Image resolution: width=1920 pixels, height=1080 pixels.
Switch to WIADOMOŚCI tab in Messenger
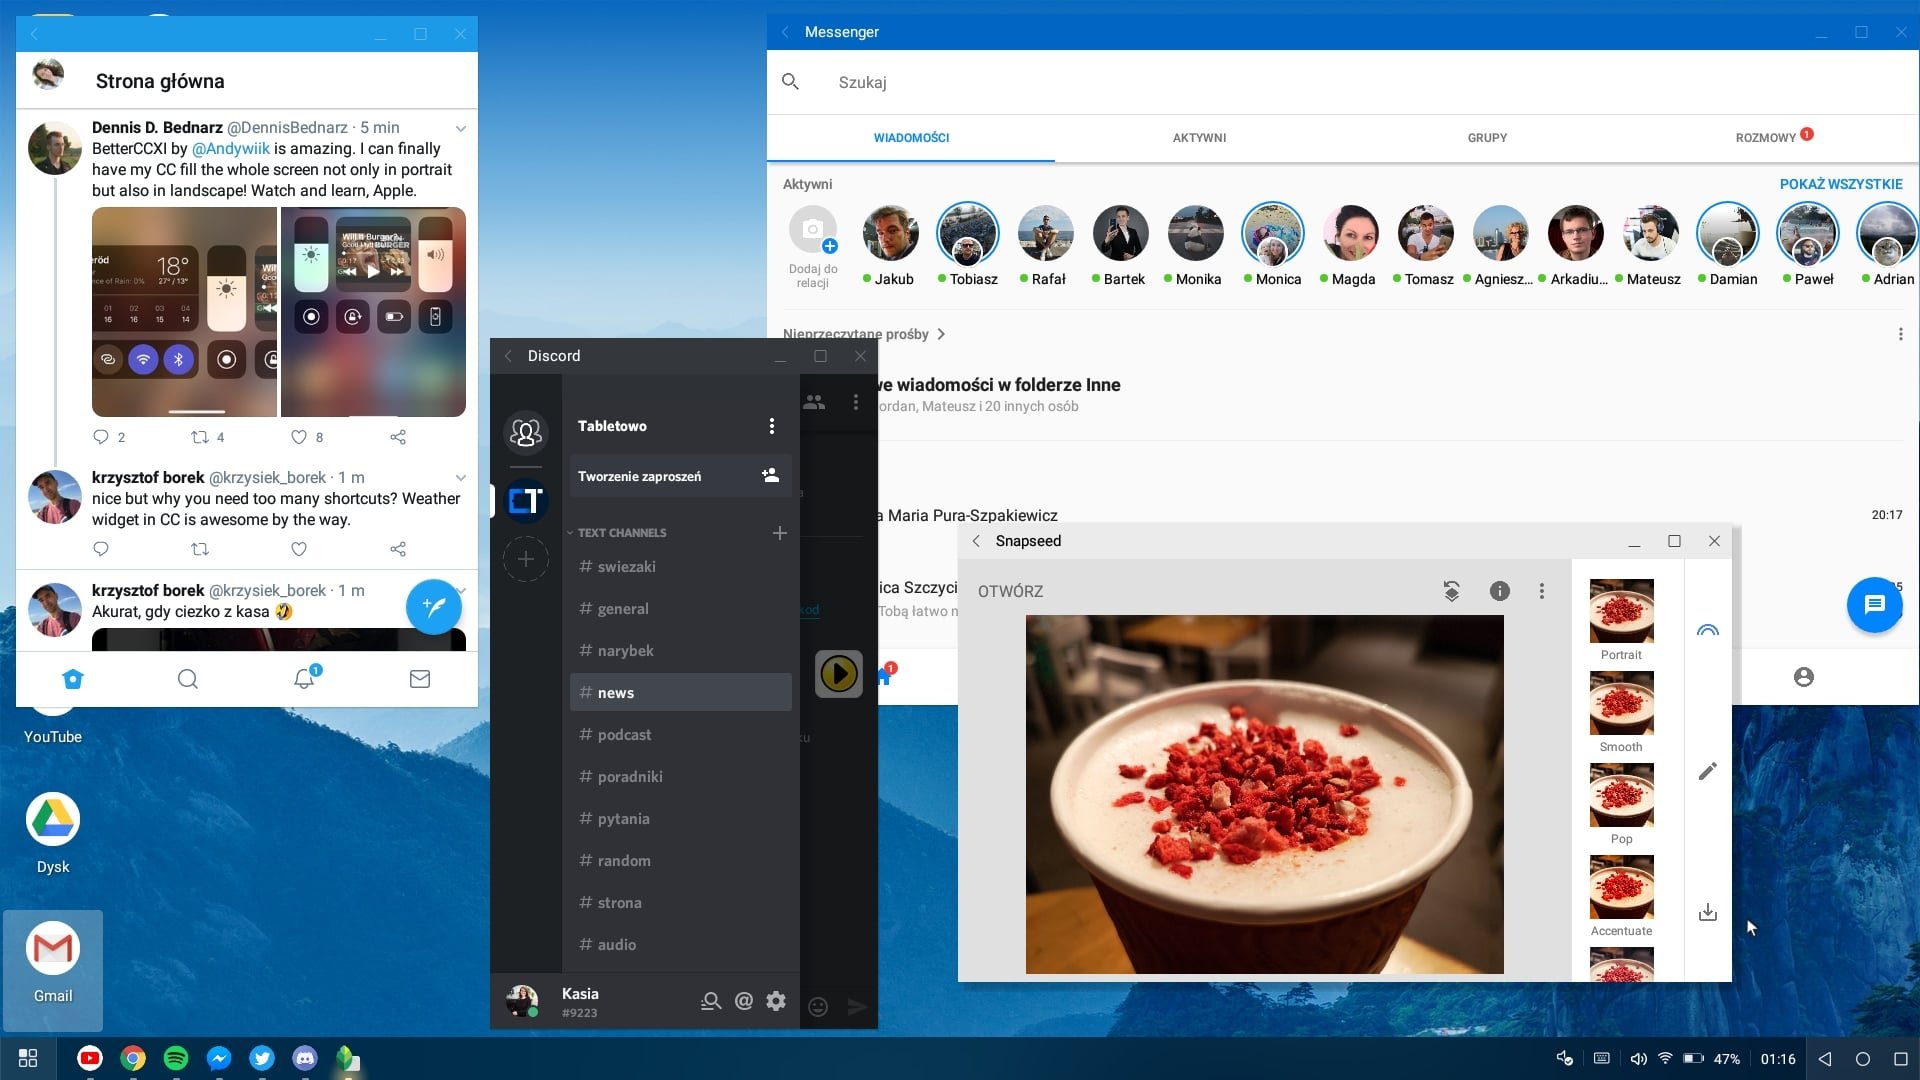click(x=911, y=138)
